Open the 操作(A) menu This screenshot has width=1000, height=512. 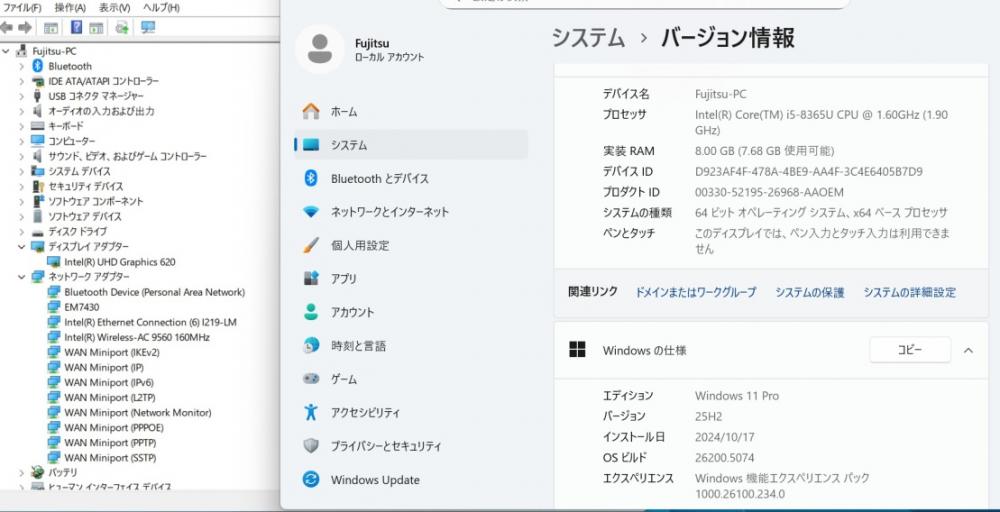tap(70, 8)
